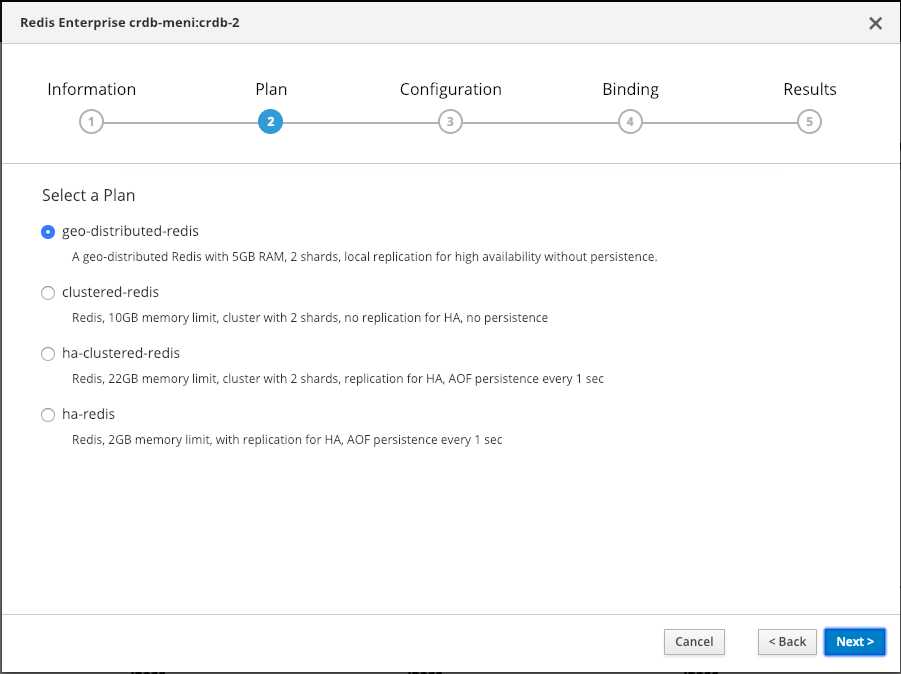The height and width of the screenshot is (674, 901).
Task: Click the step 4 circle for Binding
Action: [x=629, y=122]
